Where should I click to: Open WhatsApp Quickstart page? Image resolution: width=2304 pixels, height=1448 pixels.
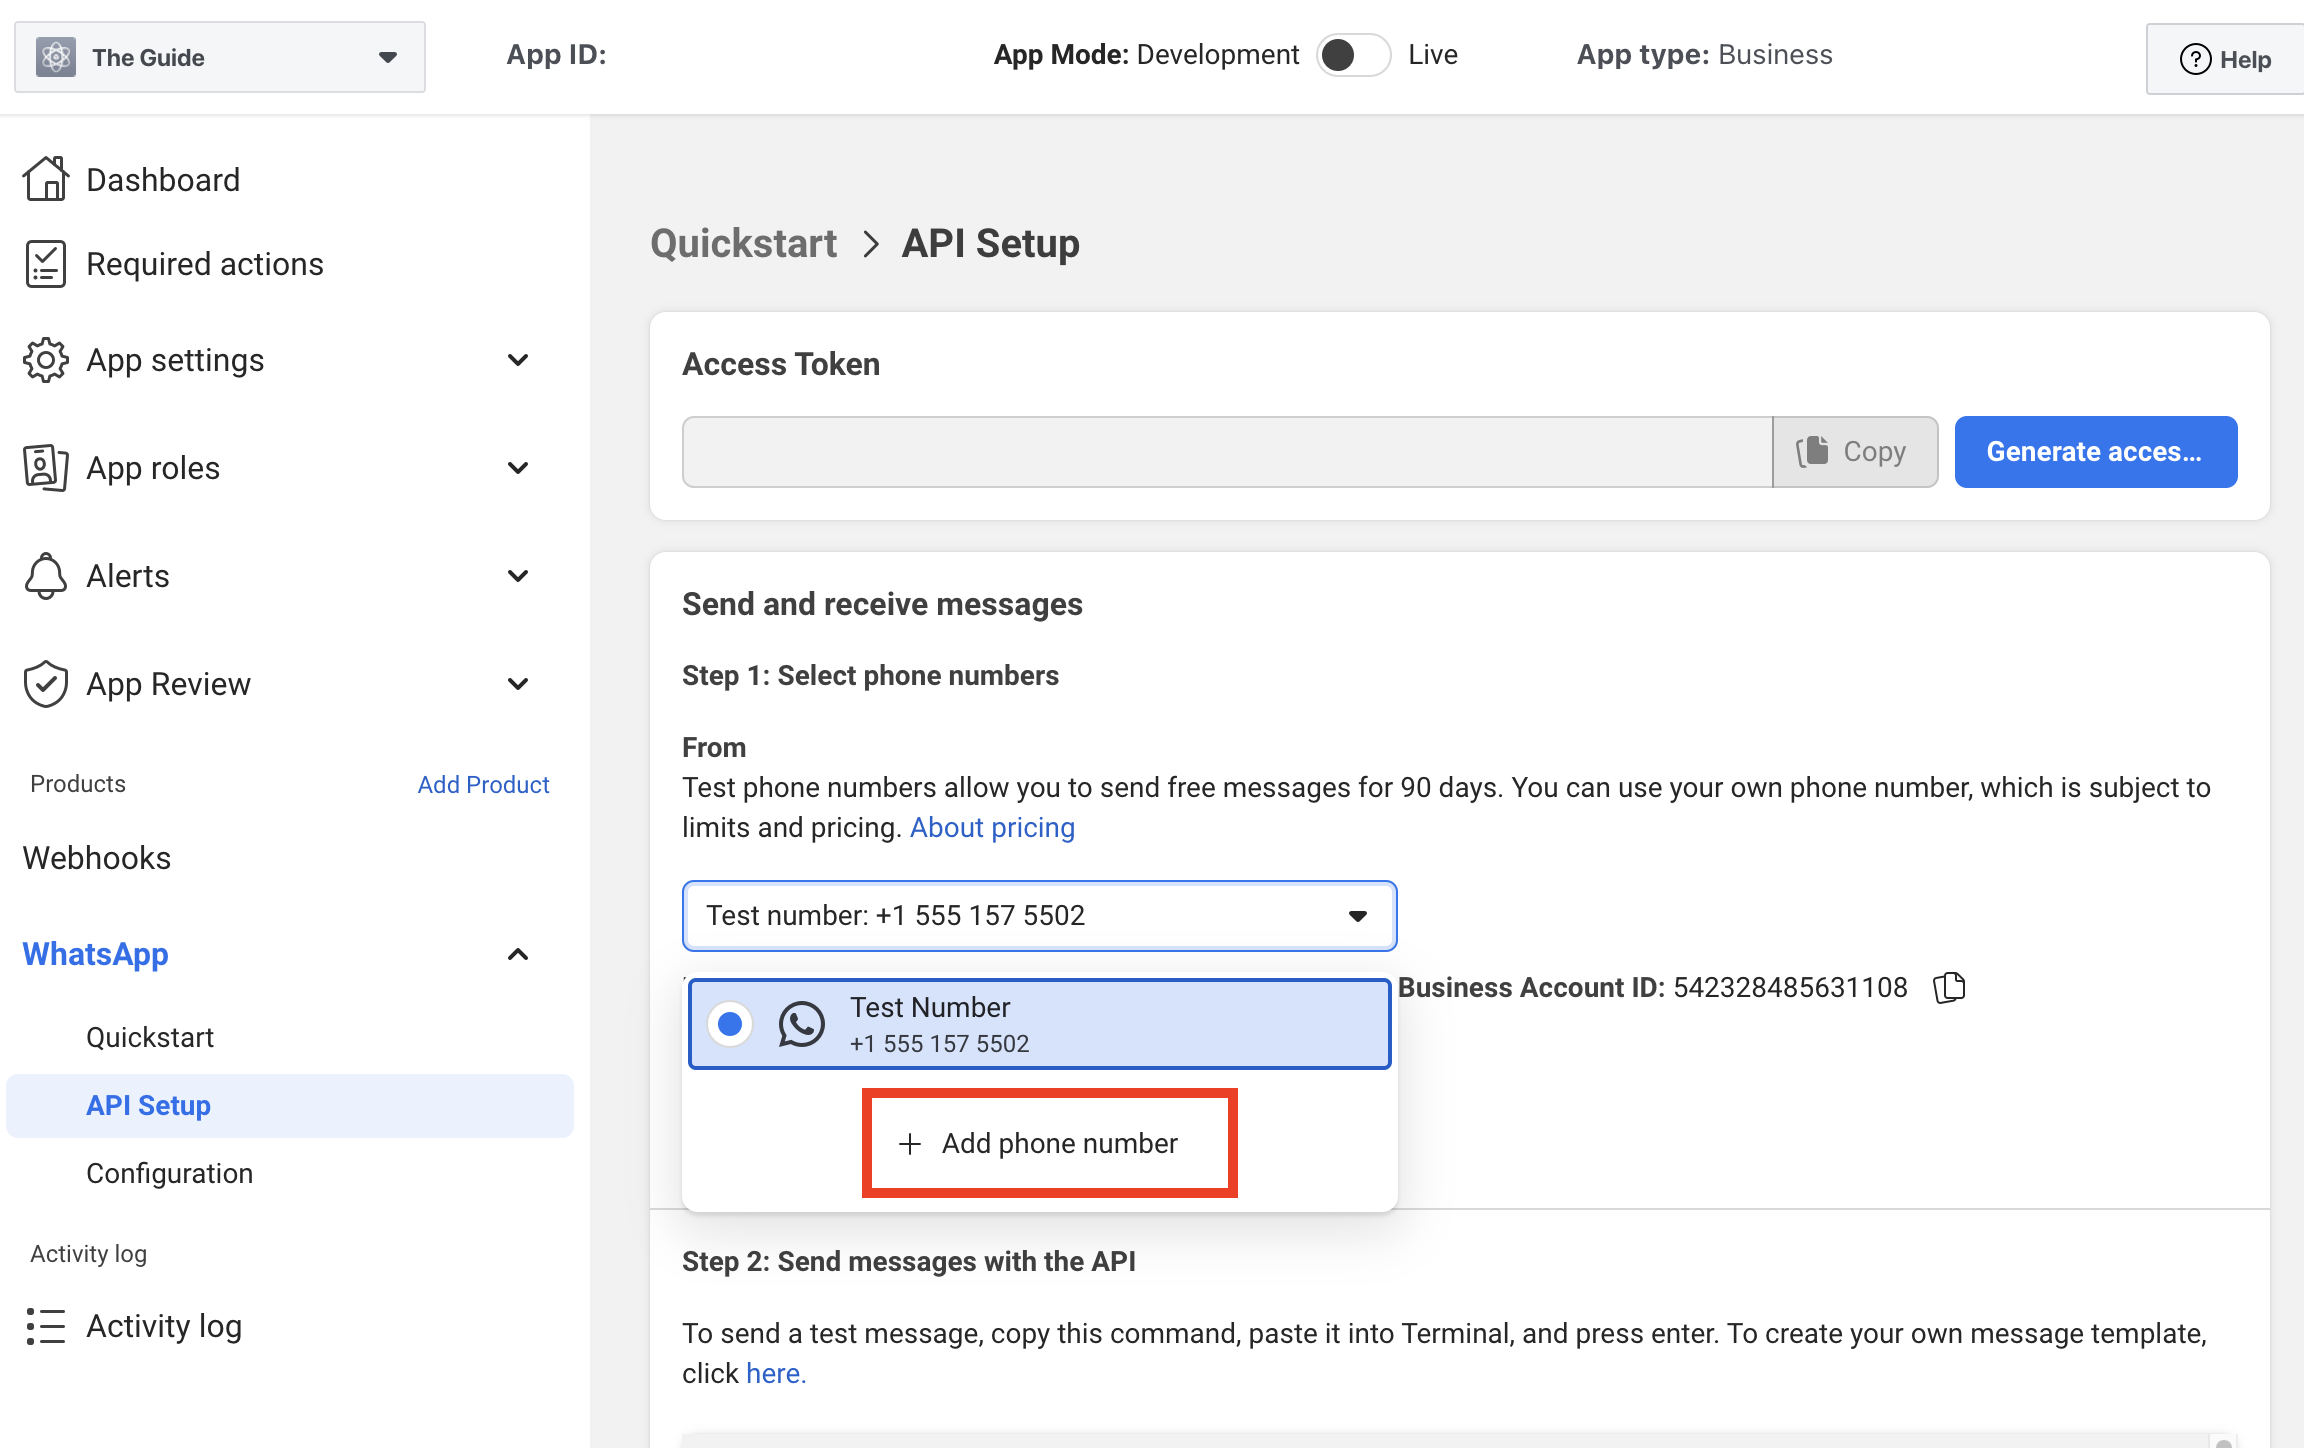150,1037
